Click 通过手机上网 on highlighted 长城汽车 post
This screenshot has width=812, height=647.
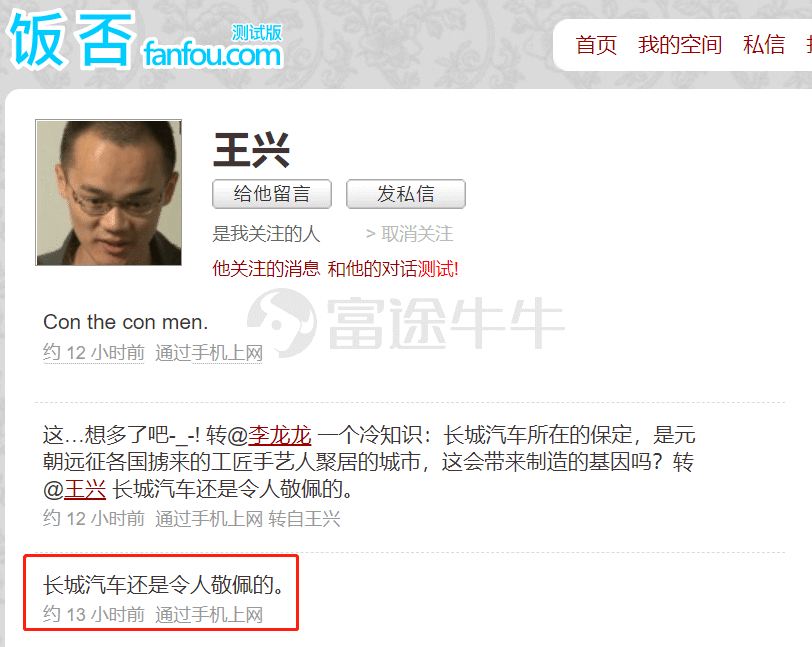[x=209, y=614]
